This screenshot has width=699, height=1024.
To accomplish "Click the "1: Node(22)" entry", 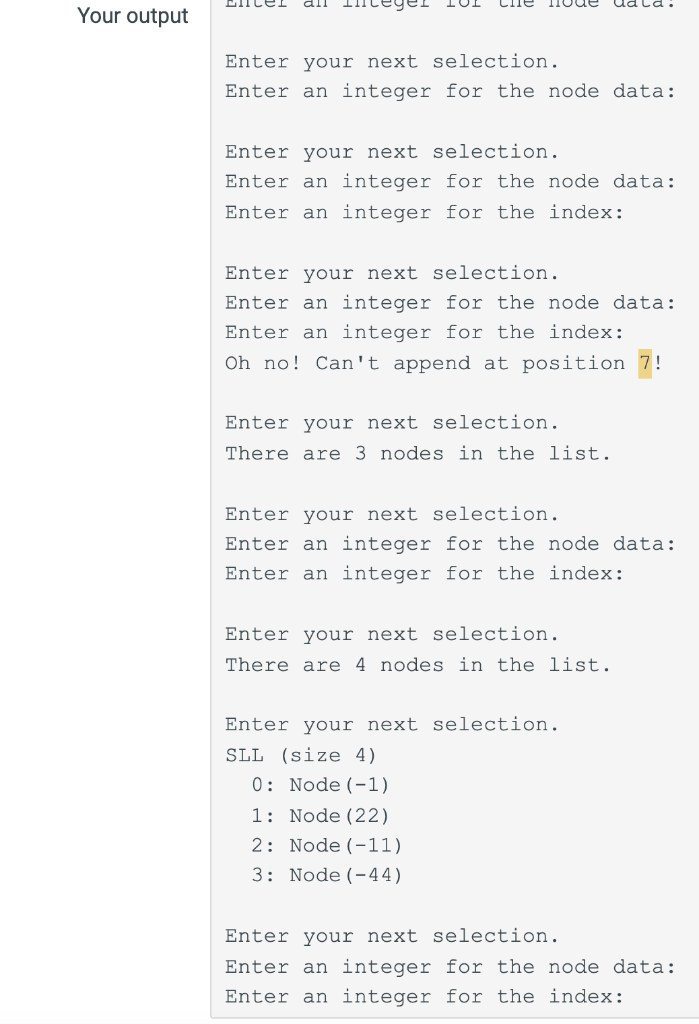I will [x=321, y=816].
